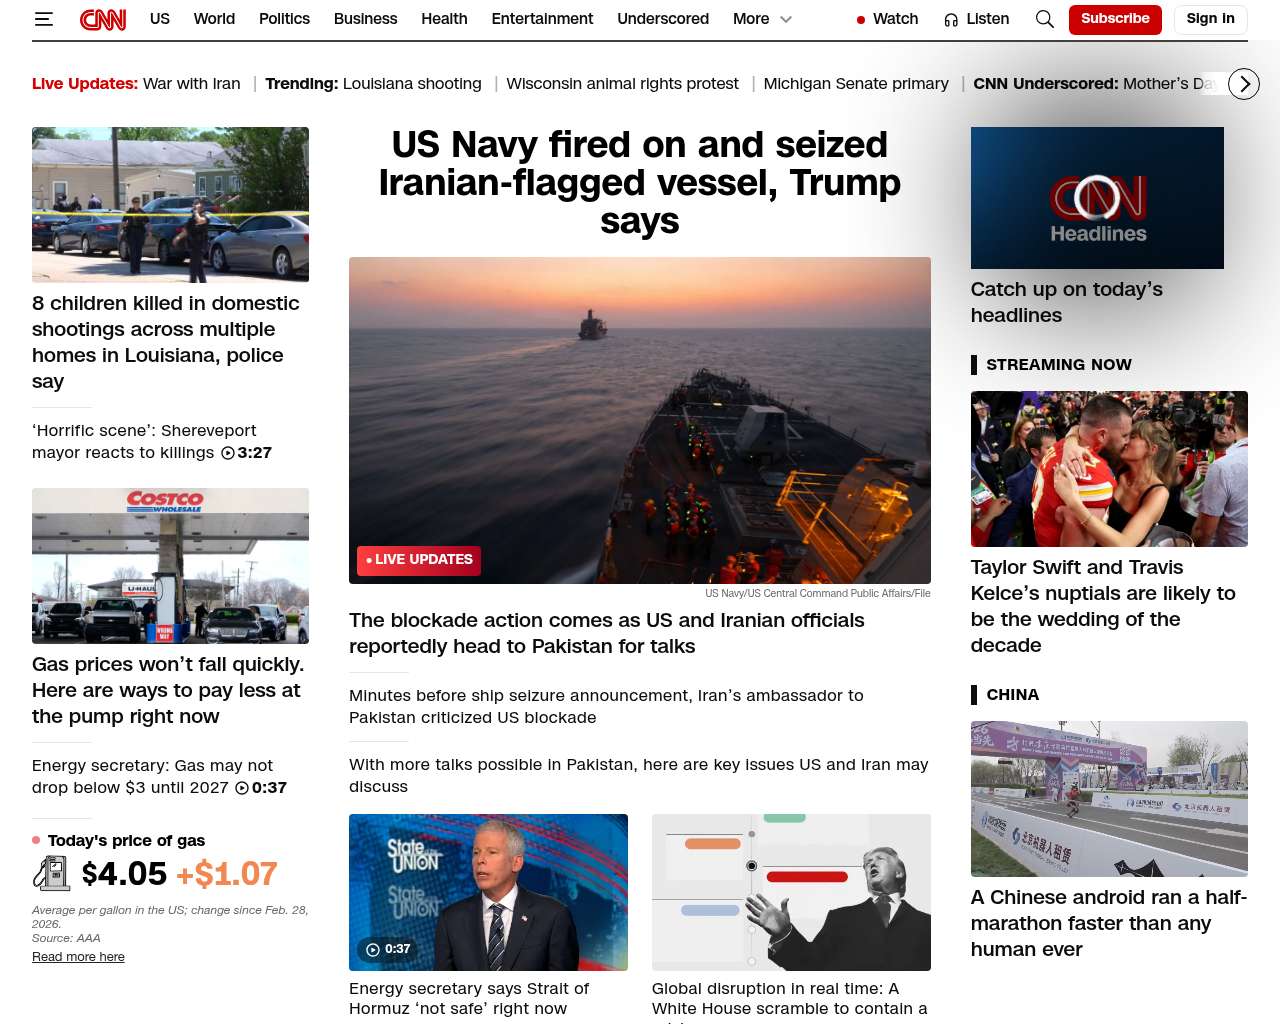This screenshot has width=1280, height=1024.
Task: Open Catch up on today's headlines link
Action: coord(1067,302)
